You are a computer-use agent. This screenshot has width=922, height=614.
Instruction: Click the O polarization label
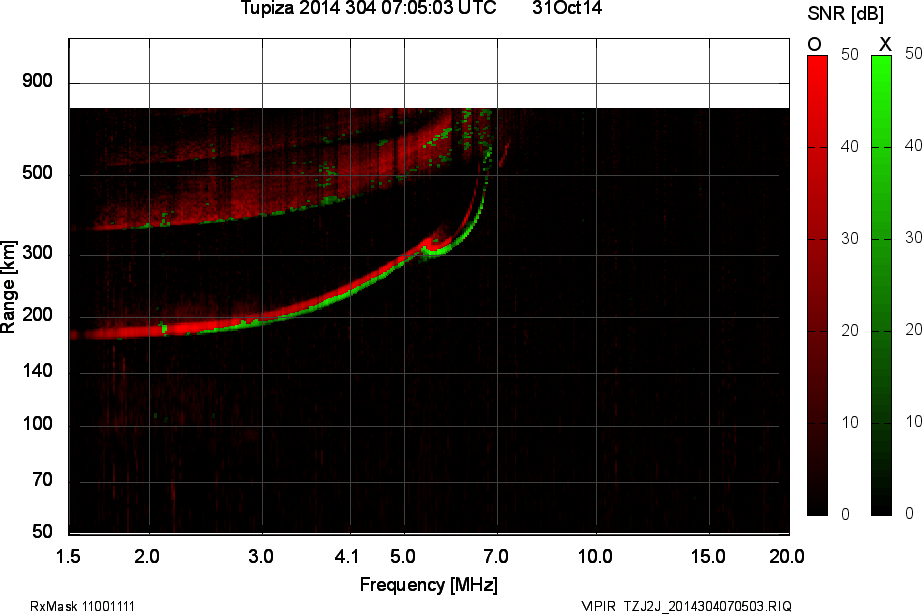(812, 44)
